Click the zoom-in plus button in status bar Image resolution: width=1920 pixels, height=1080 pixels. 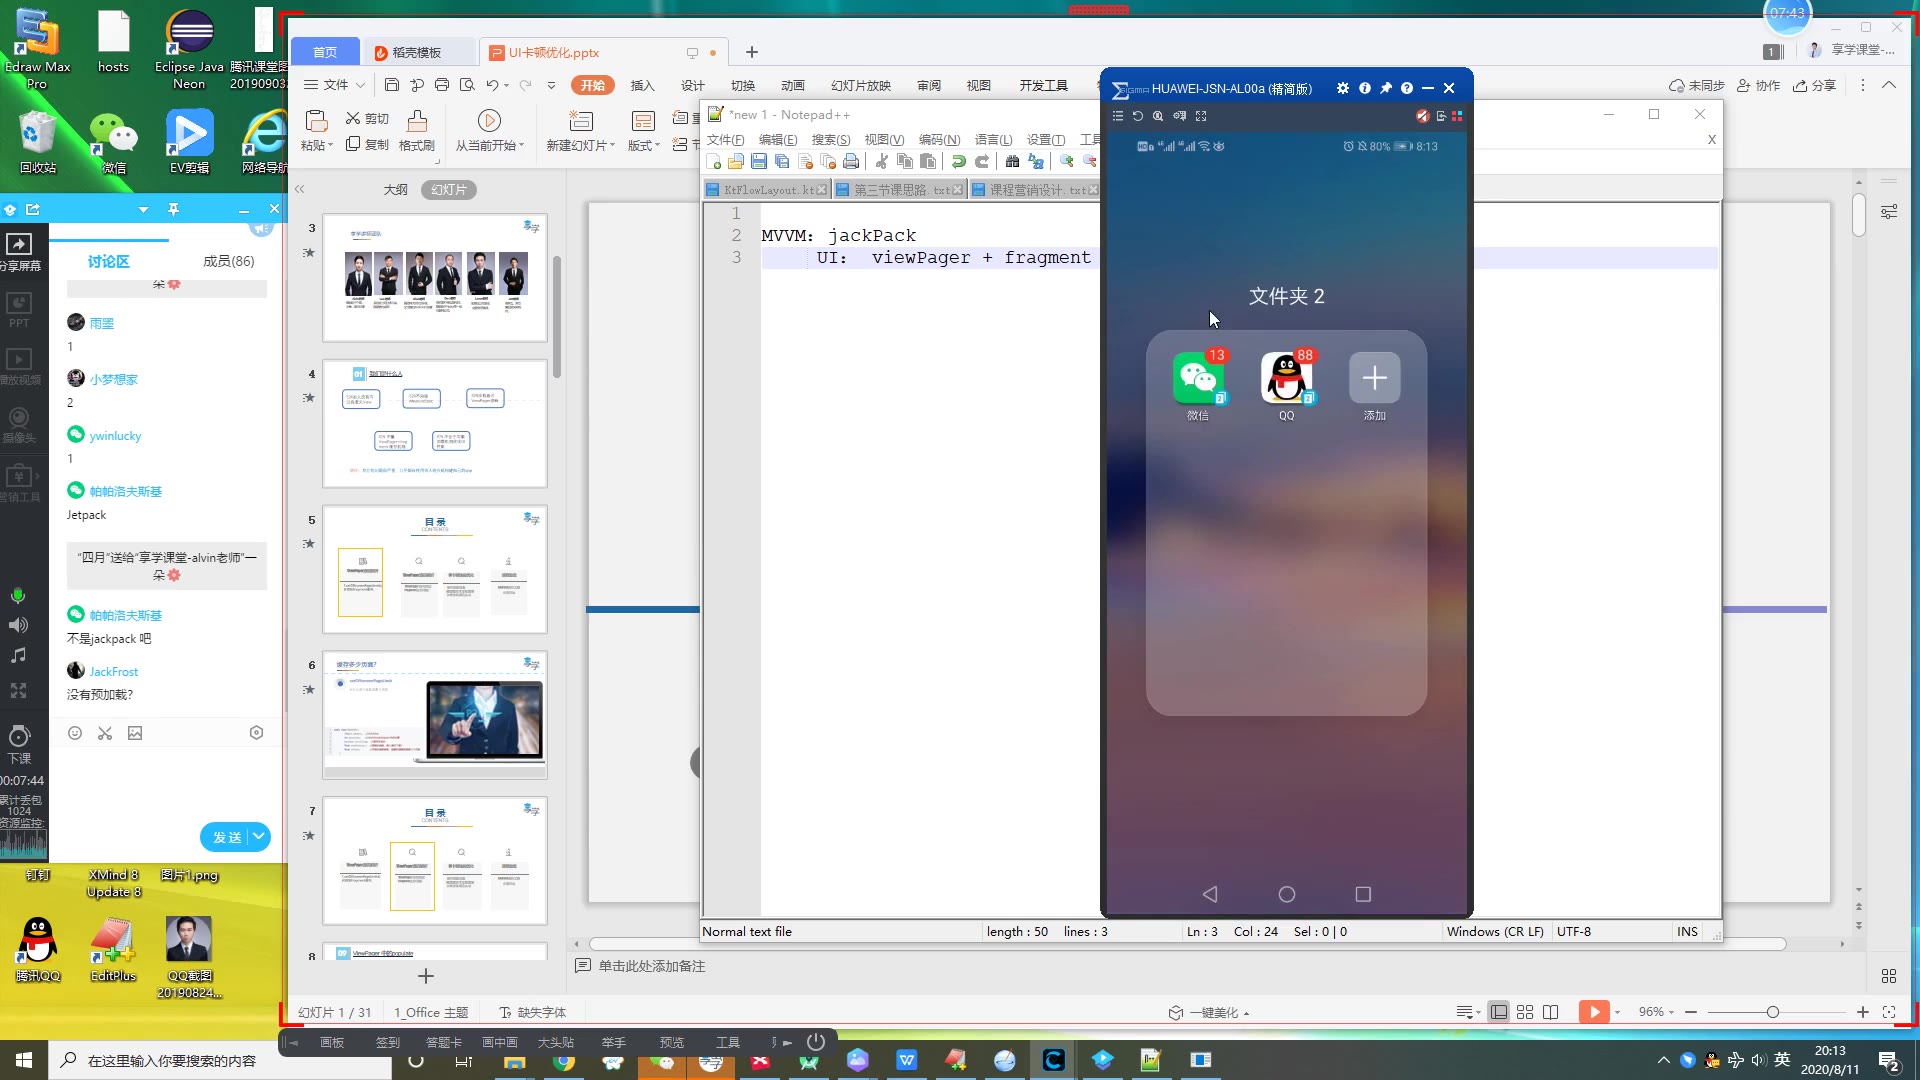click(x=1863, y=1012)
